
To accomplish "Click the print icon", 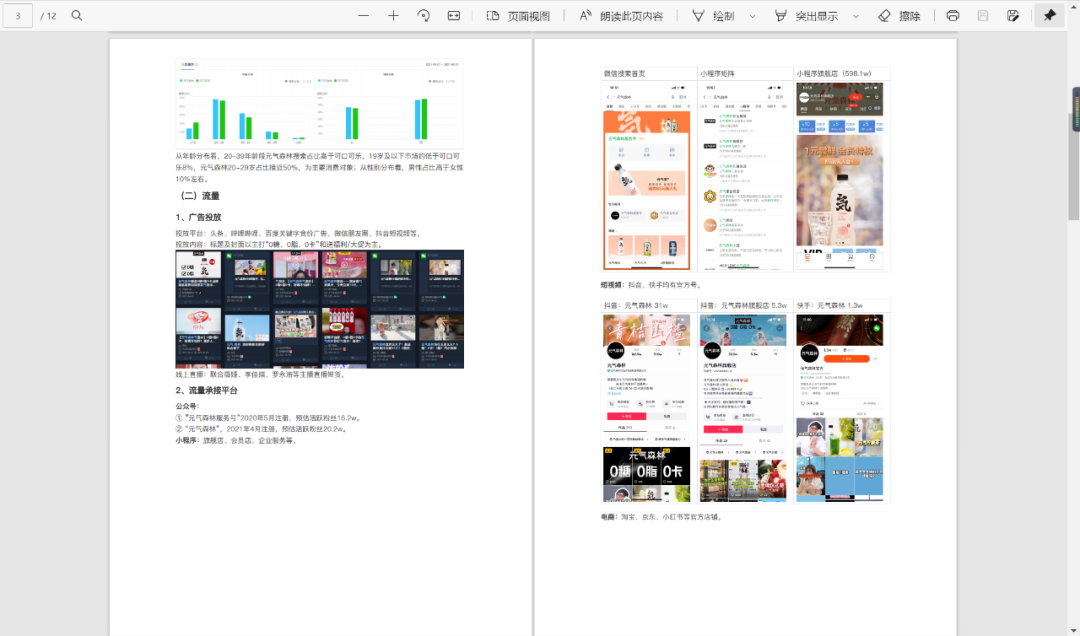I will click(x=953, y=15).
